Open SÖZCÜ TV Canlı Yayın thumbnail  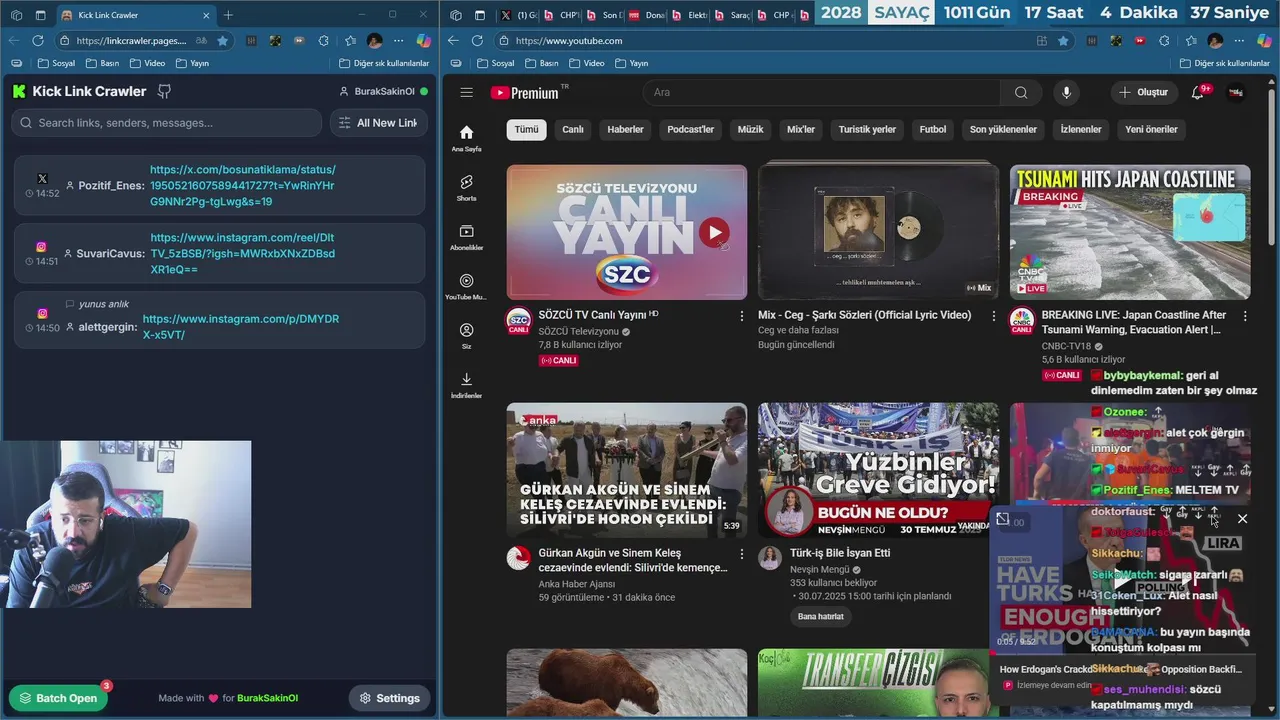pos(627,232)
